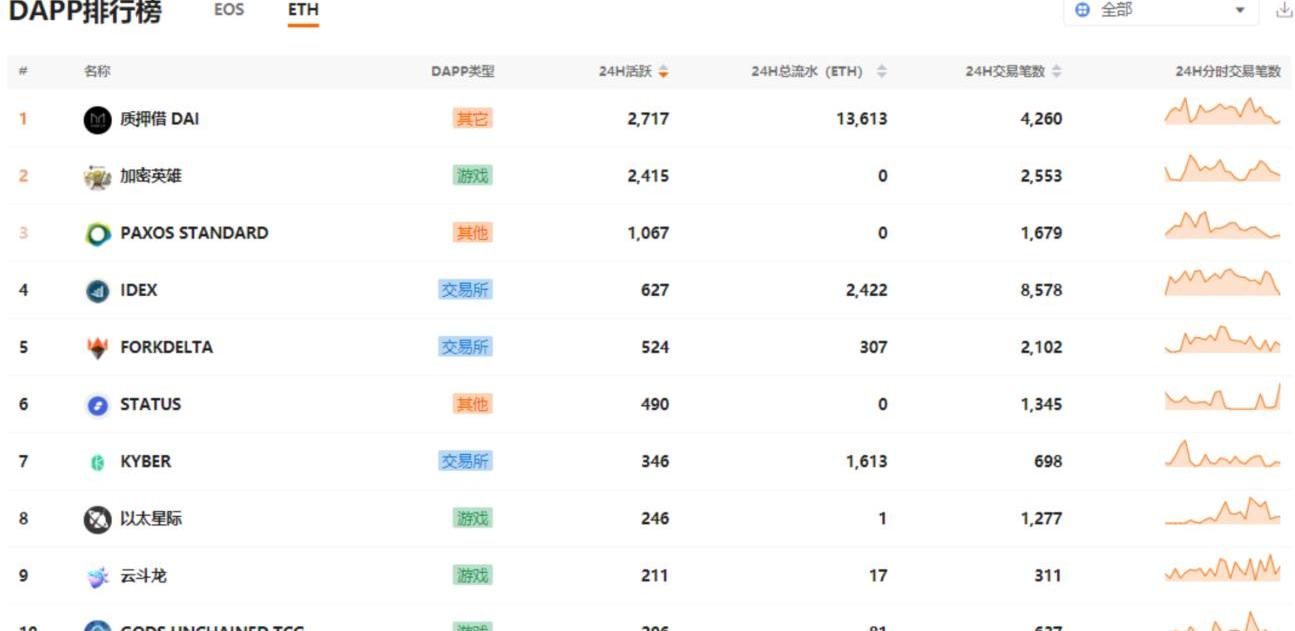Click the 8,578 transactions value for IDEX
Image resolution: width=1295 pixels, height=631 pixels.
tap(1041, 290)
